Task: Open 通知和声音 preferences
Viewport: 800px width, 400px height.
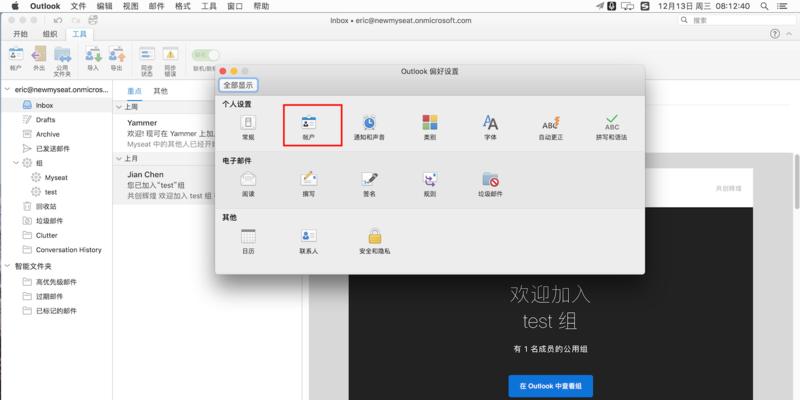Action: pos(369,128)
